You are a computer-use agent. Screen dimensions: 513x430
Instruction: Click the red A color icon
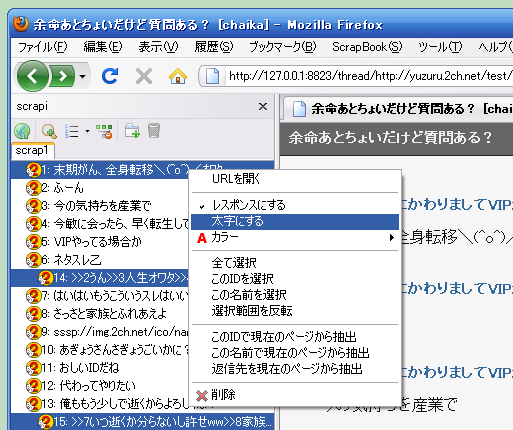pyautogui.click(x=202, y=238)
